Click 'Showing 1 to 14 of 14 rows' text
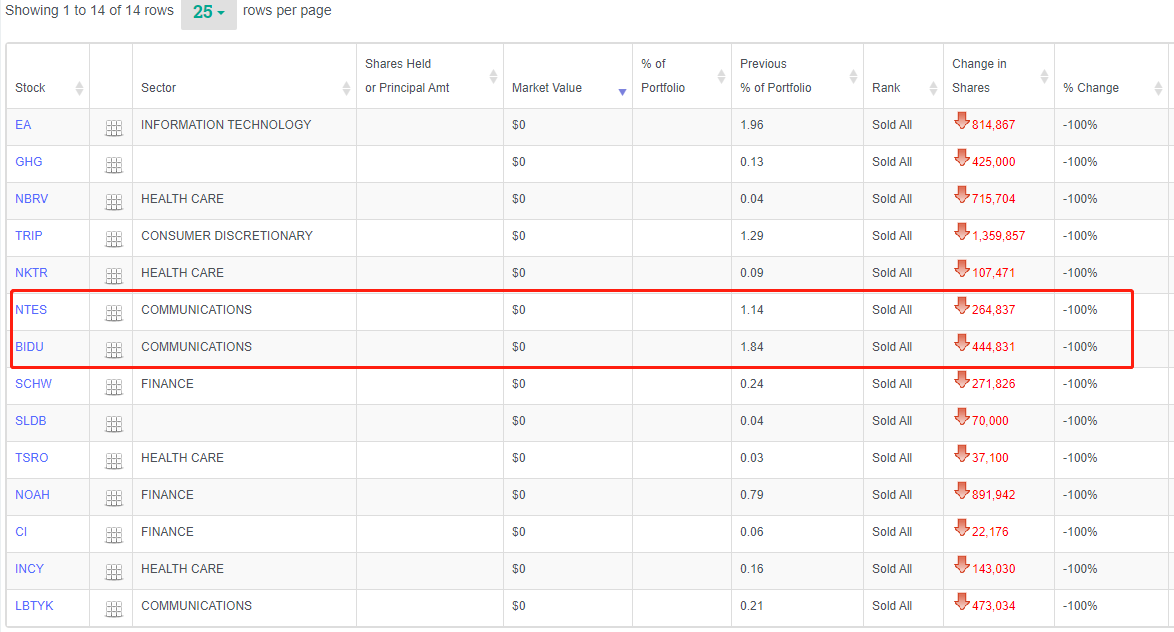Image resolution: width=1174 pixels, height=632 pixels. (x=89, y=10)
